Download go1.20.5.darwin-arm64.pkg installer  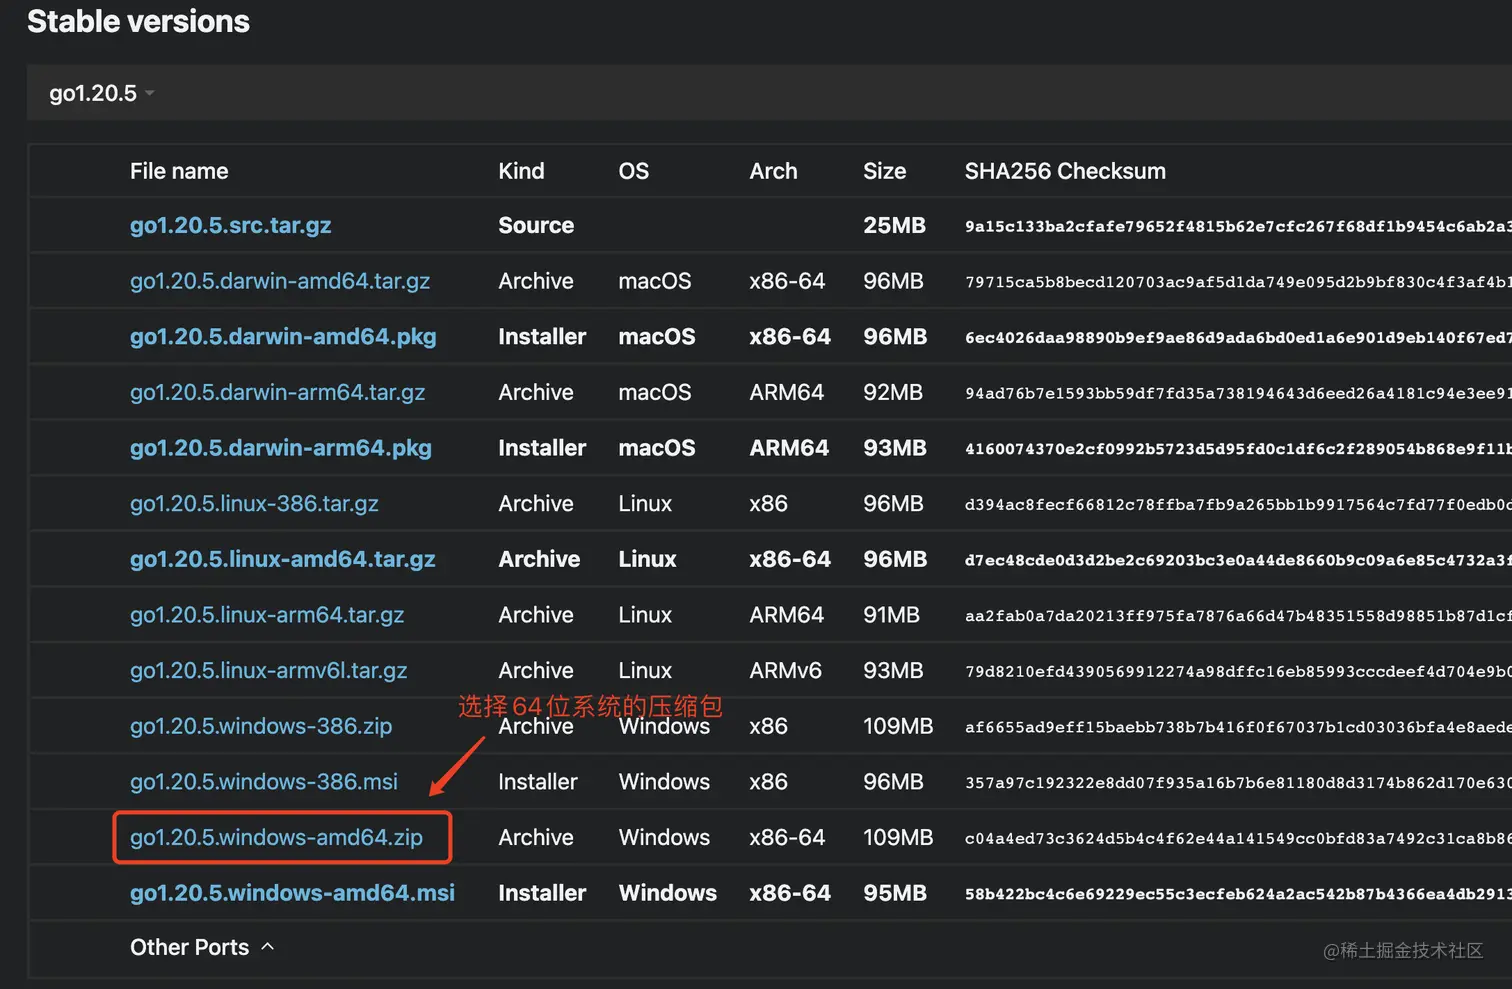(x=281, y=448)
